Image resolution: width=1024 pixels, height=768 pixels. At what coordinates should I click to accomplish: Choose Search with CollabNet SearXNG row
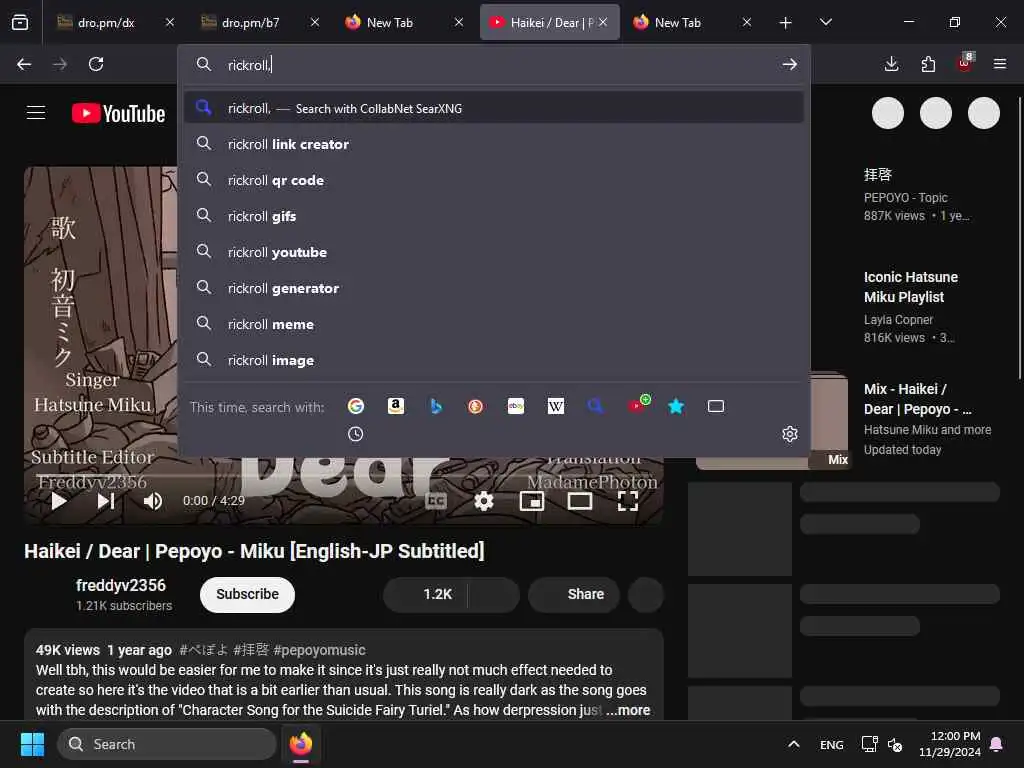click(x=494, y=108)
